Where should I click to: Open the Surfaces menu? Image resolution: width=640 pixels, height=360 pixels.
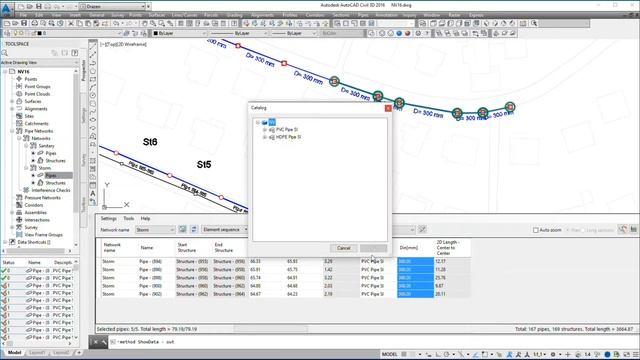click(x=157, y=15)
